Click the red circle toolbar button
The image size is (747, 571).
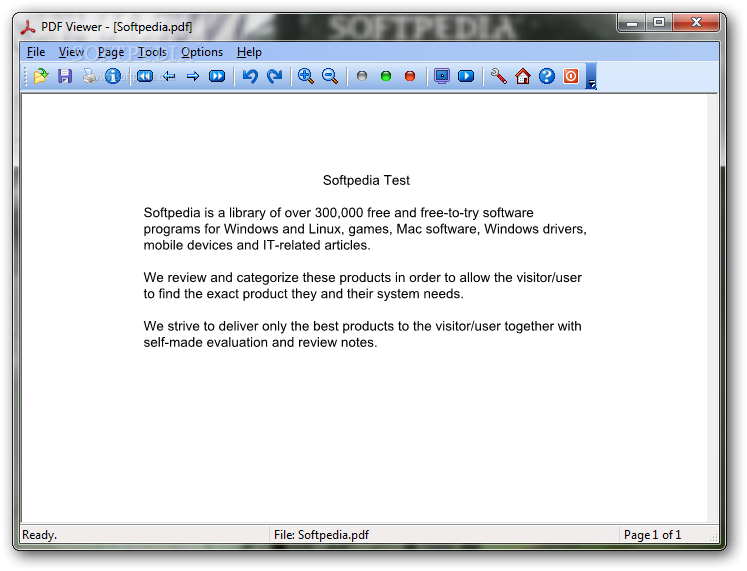click(410, 76)
